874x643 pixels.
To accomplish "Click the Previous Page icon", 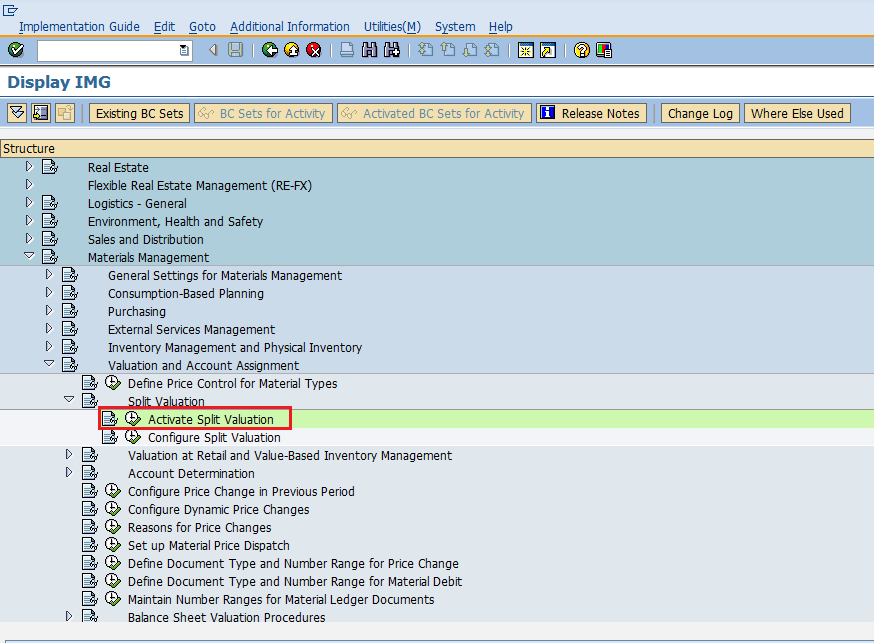I will (x=448, y=50).
